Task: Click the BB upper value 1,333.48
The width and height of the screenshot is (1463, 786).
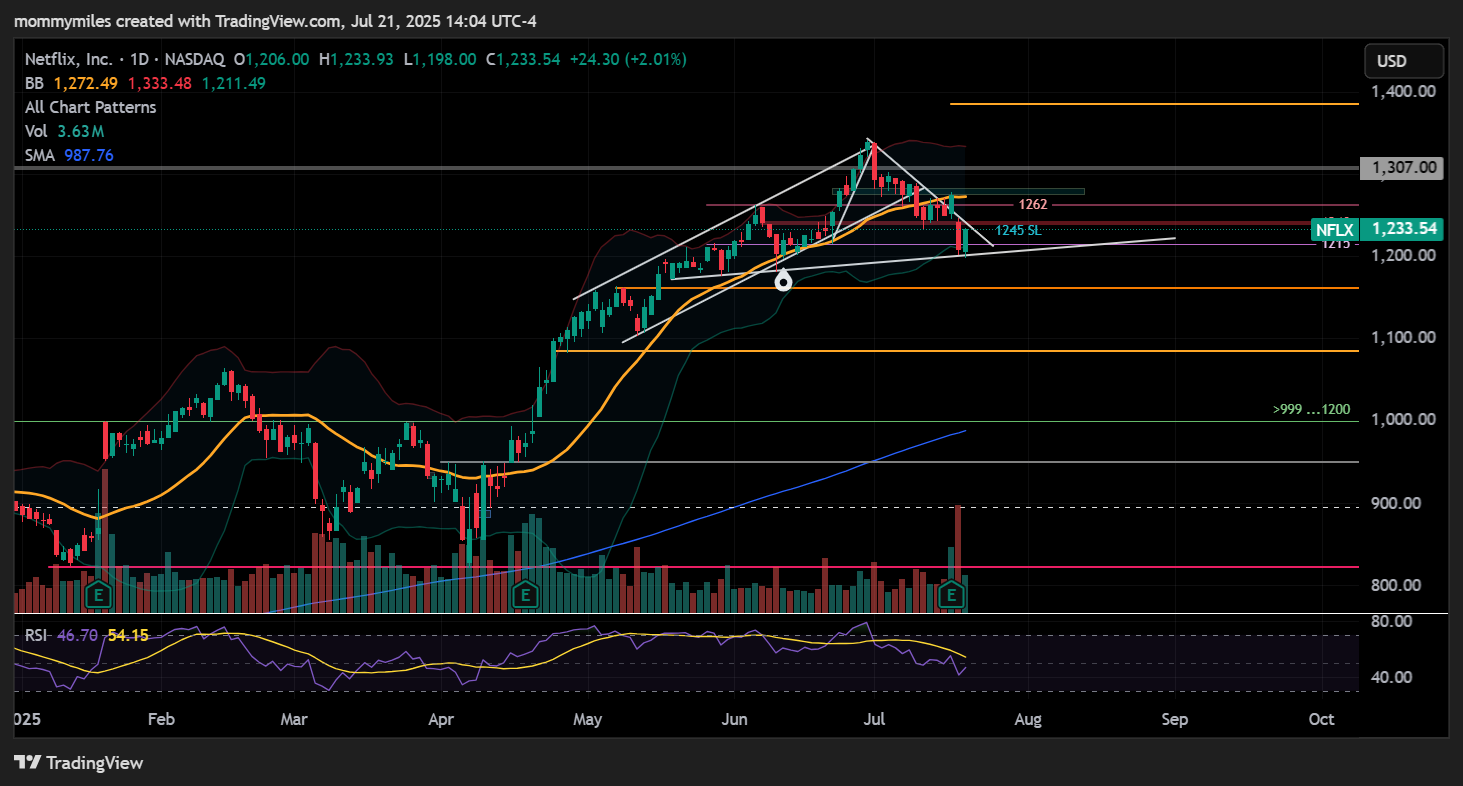Action: pos(159,83)
